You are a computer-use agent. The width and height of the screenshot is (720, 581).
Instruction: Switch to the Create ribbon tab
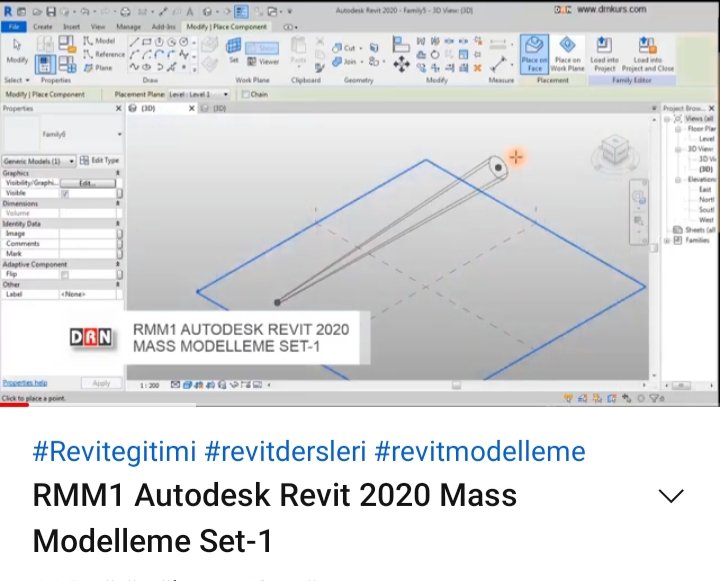(x=43, y=27)
